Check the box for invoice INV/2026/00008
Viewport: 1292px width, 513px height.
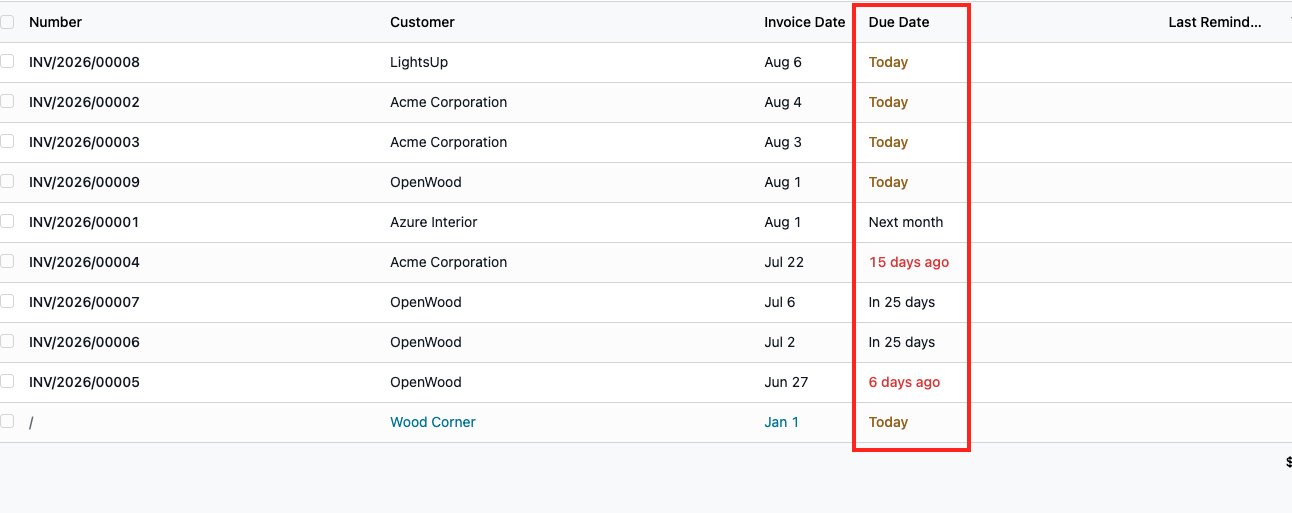click(7, 62)
